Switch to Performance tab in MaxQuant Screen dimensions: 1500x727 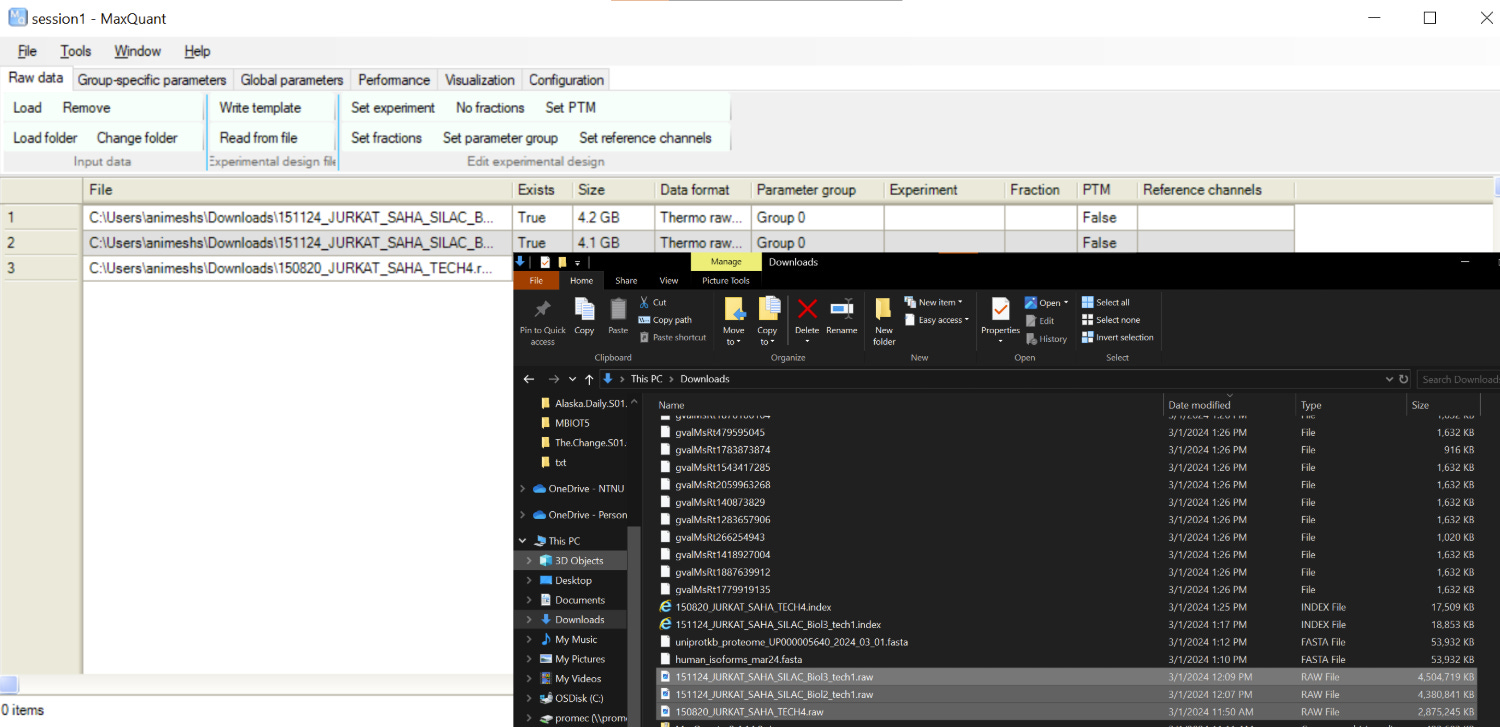click(x=394, y=80)
